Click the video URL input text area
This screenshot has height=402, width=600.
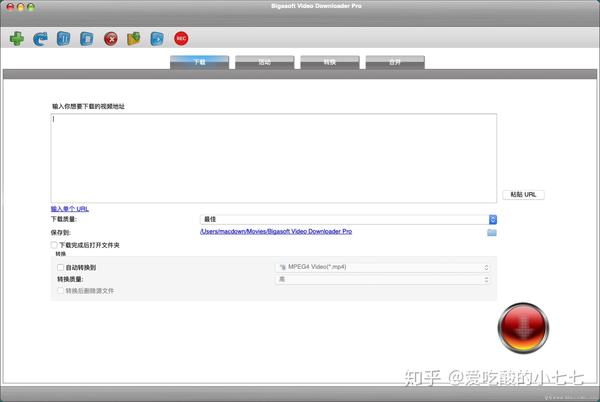pyautogui.click(x=274, y=158)
